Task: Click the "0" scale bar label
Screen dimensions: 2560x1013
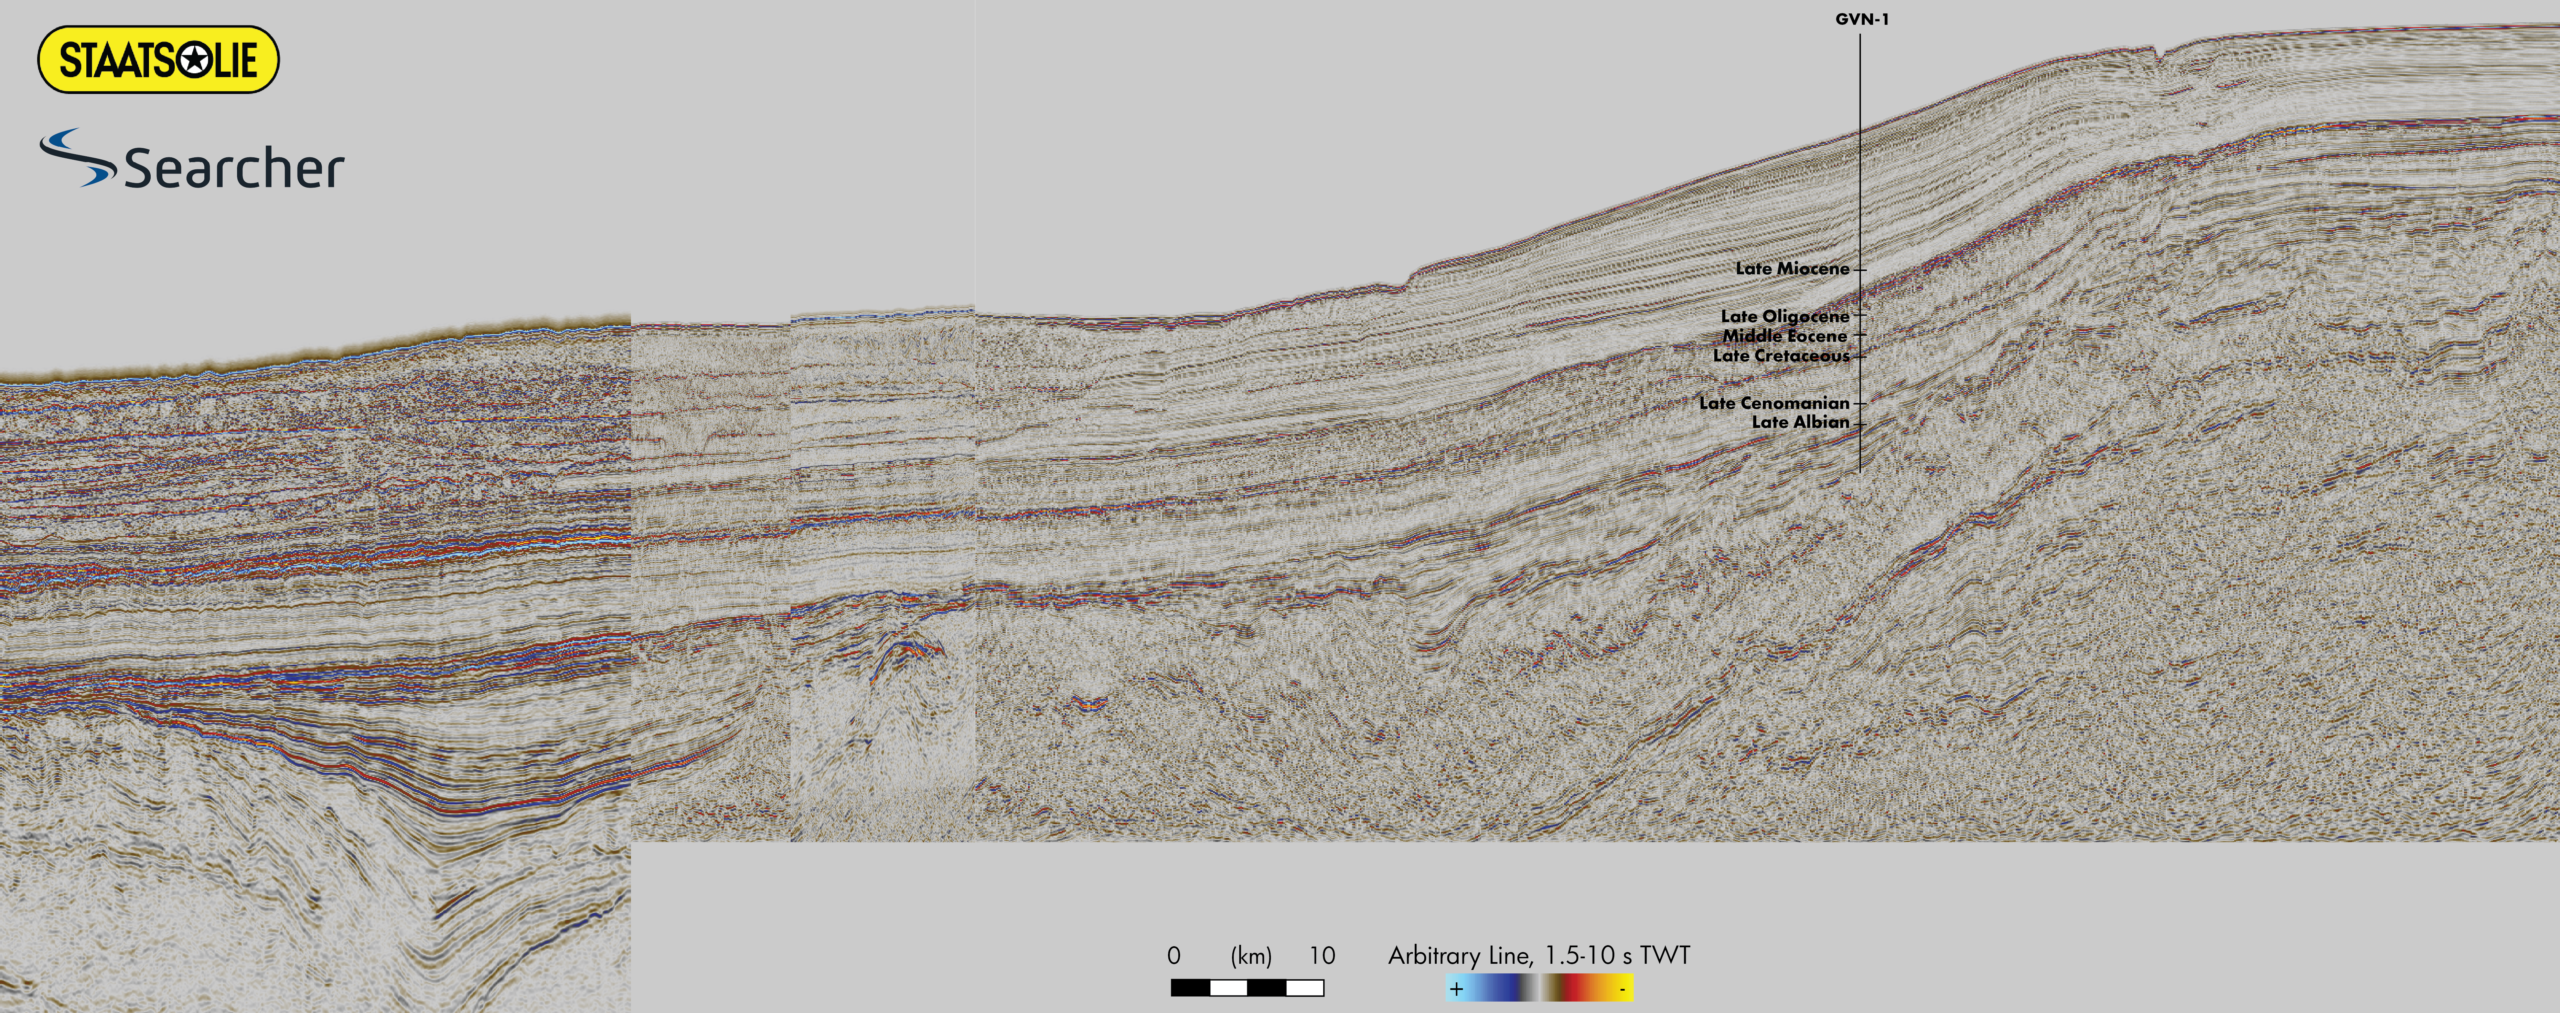Action: coord(1173,956)
